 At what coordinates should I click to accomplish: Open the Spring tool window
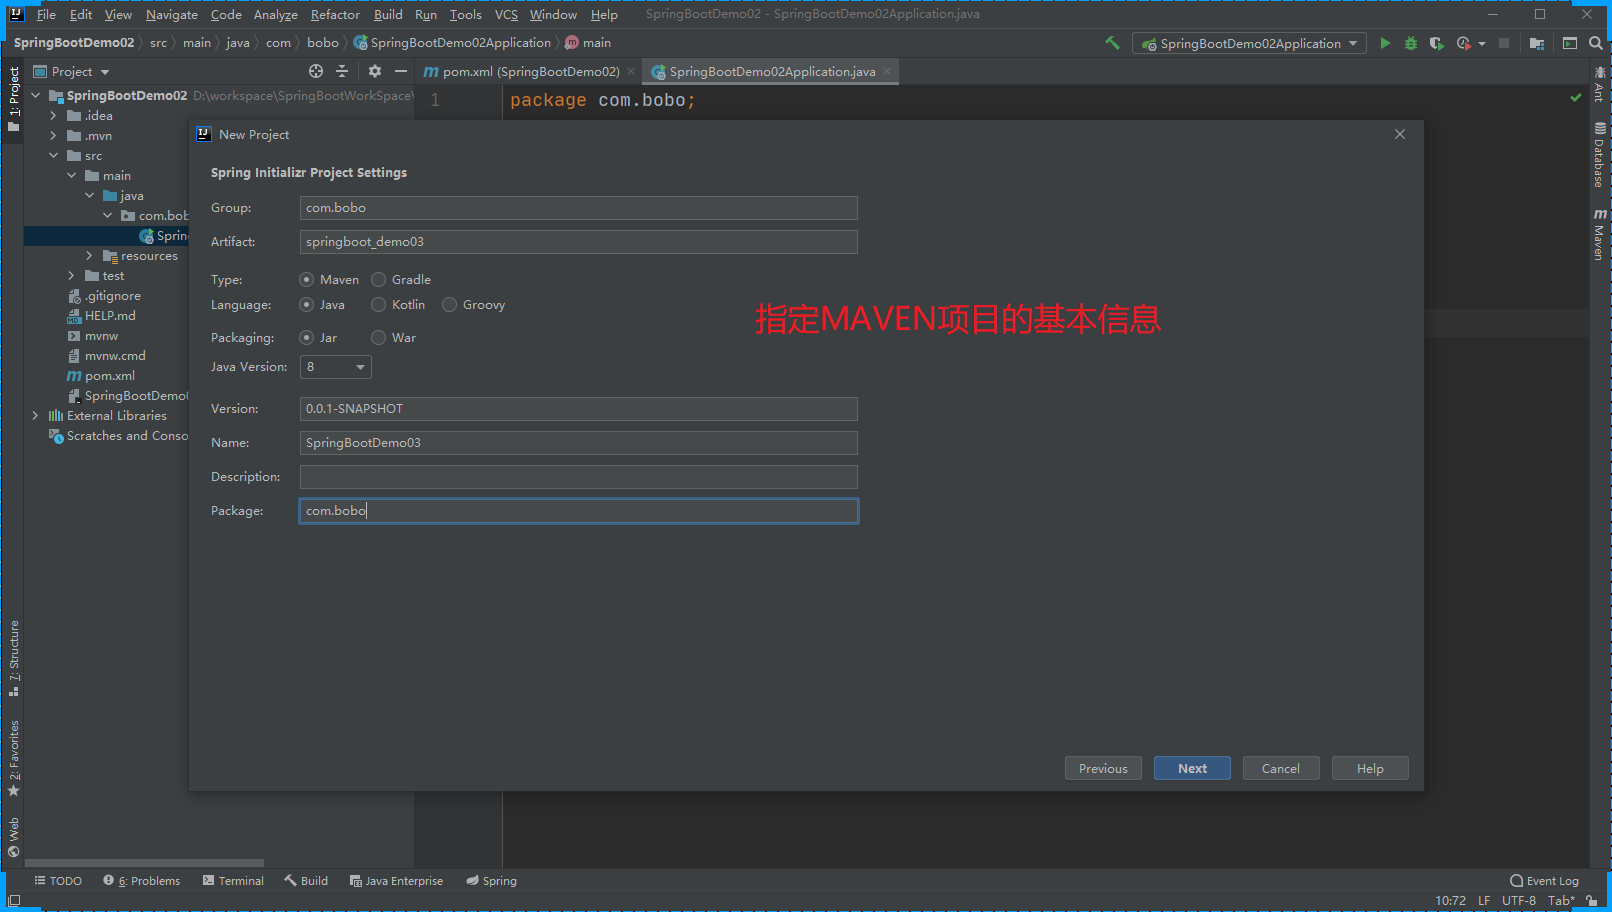(491, 881)
